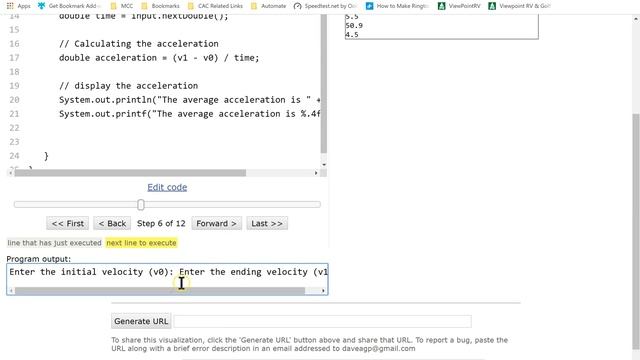640x360 pixels.
Task: Click the daveagp@gmail.com email text
Action: (x=378, y=349)
